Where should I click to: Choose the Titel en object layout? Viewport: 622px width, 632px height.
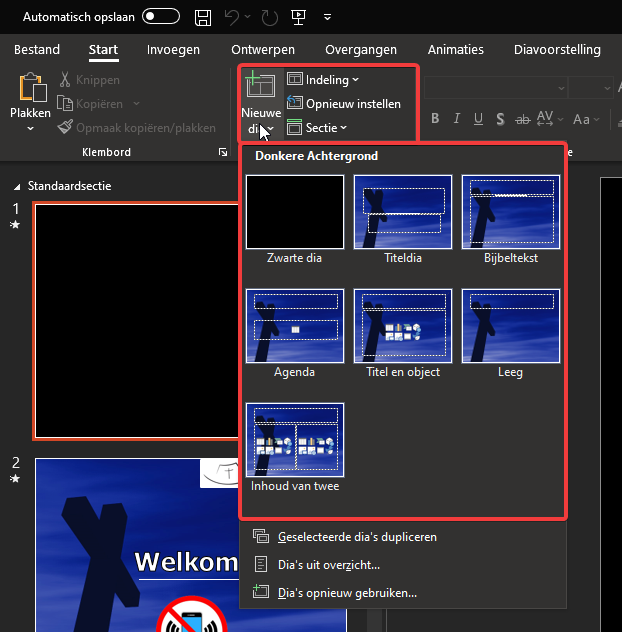click(403, 333)
